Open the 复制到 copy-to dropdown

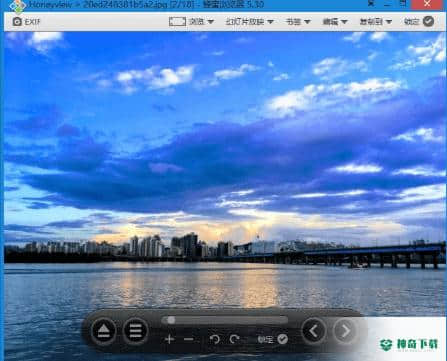pyautogui.click(x=375, y=22)
